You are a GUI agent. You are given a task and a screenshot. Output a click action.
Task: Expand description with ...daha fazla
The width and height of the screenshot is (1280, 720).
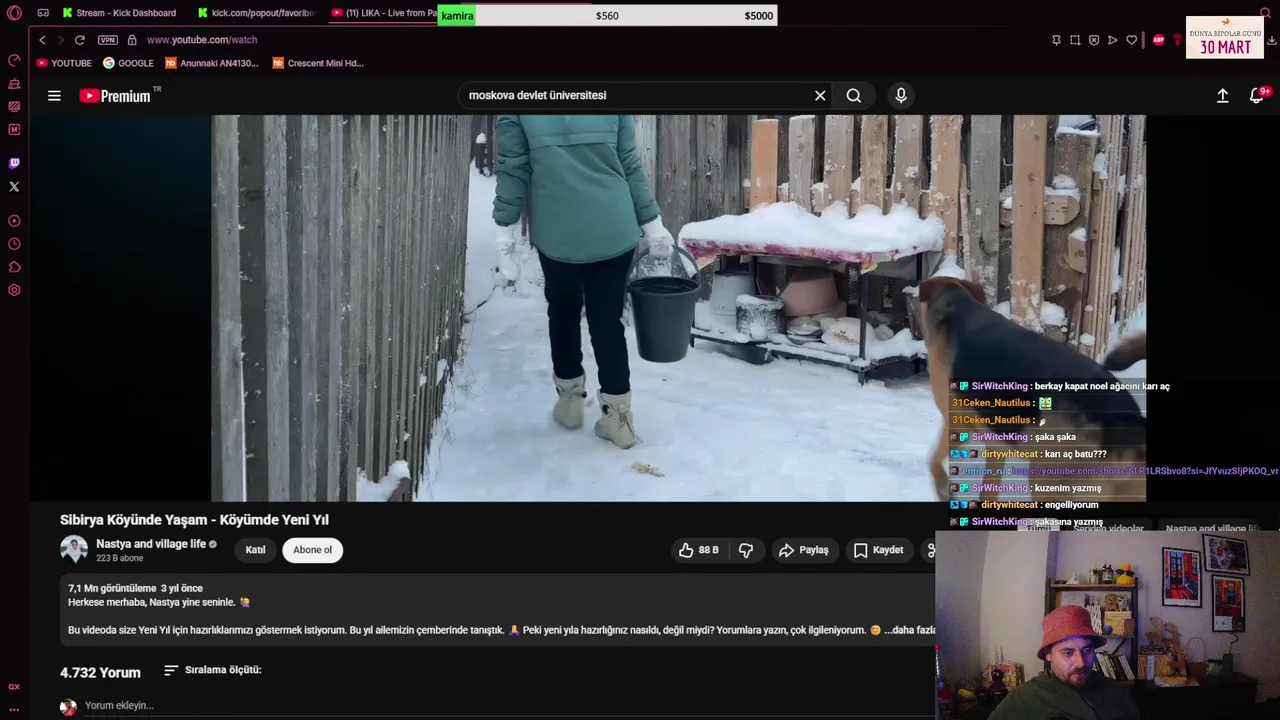pyautogui.click(x=910, y=630)
